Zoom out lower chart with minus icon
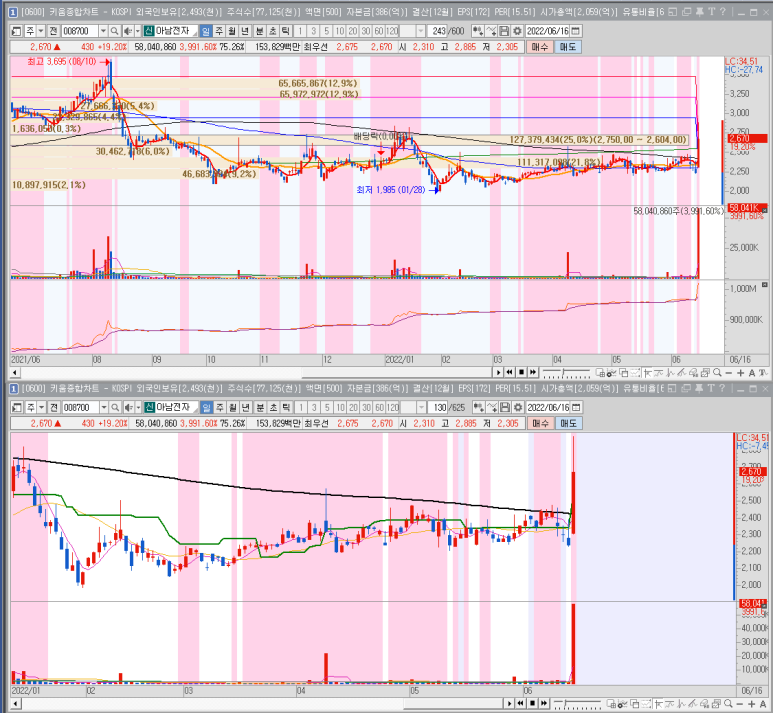Screen dimensions: 773x713 pyautogui.click(x=740, y=704)
